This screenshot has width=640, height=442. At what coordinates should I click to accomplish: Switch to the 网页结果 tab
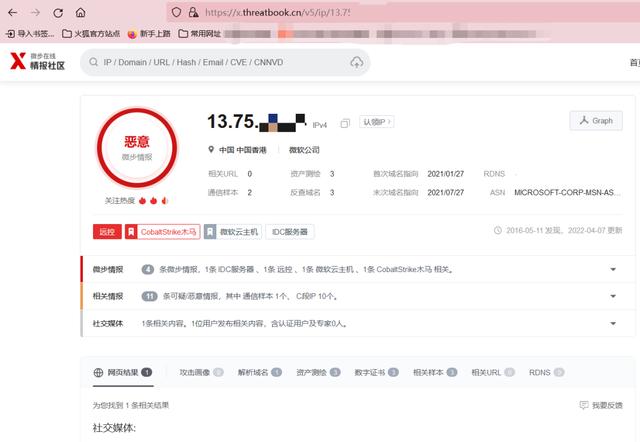point(123,372)
